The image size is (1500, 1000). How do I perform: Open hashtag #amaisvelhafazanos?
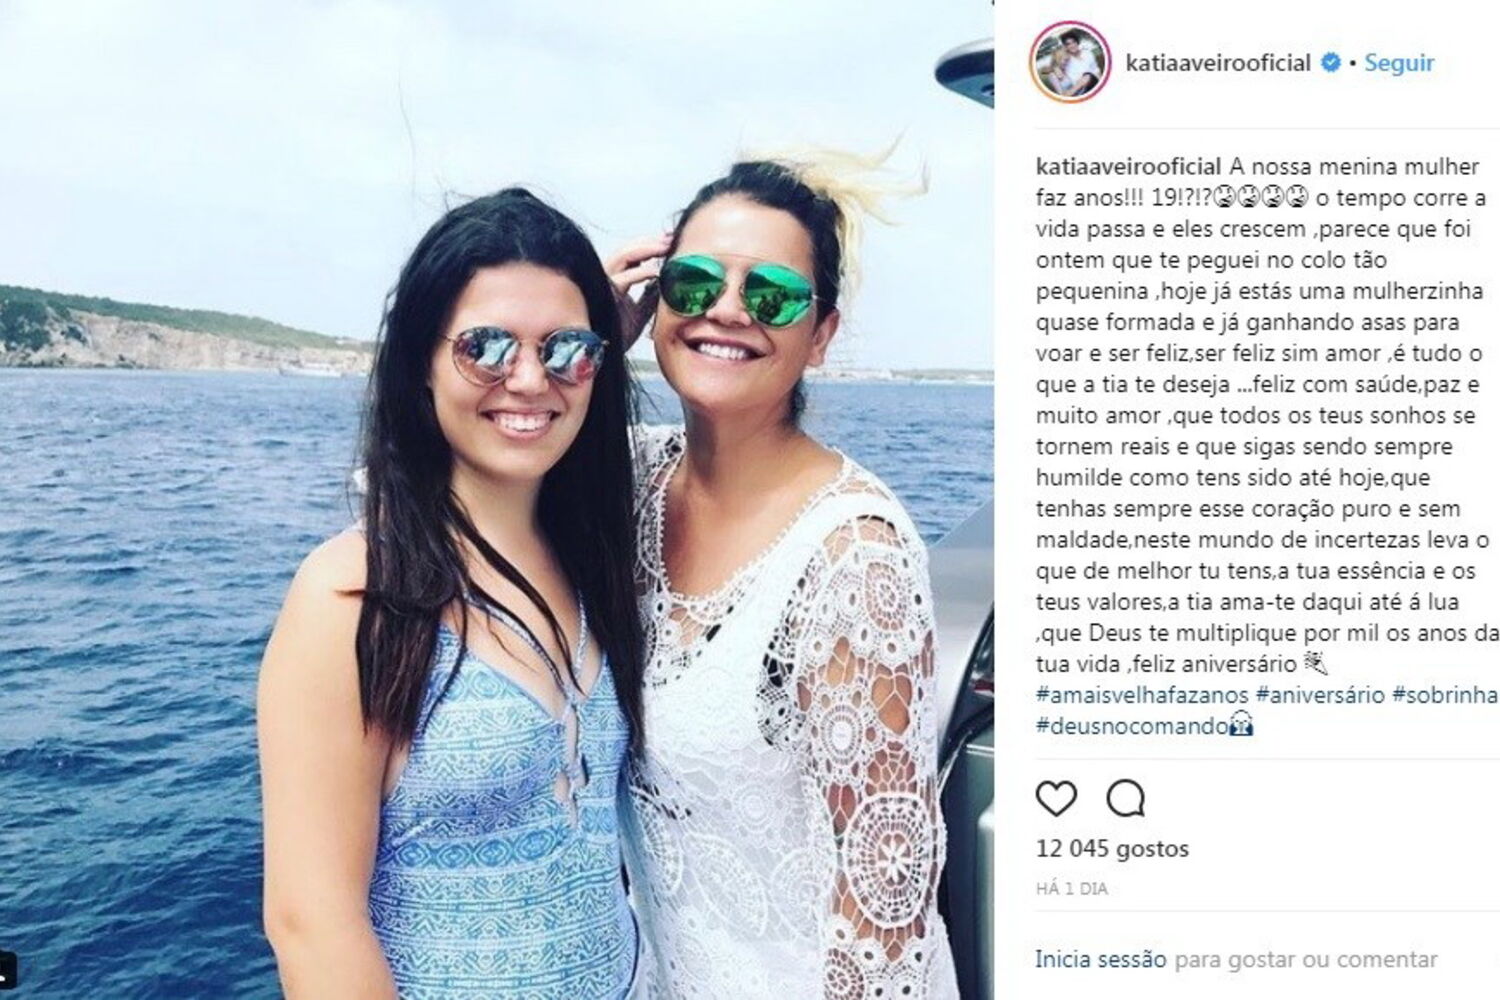pos(1142,695)
